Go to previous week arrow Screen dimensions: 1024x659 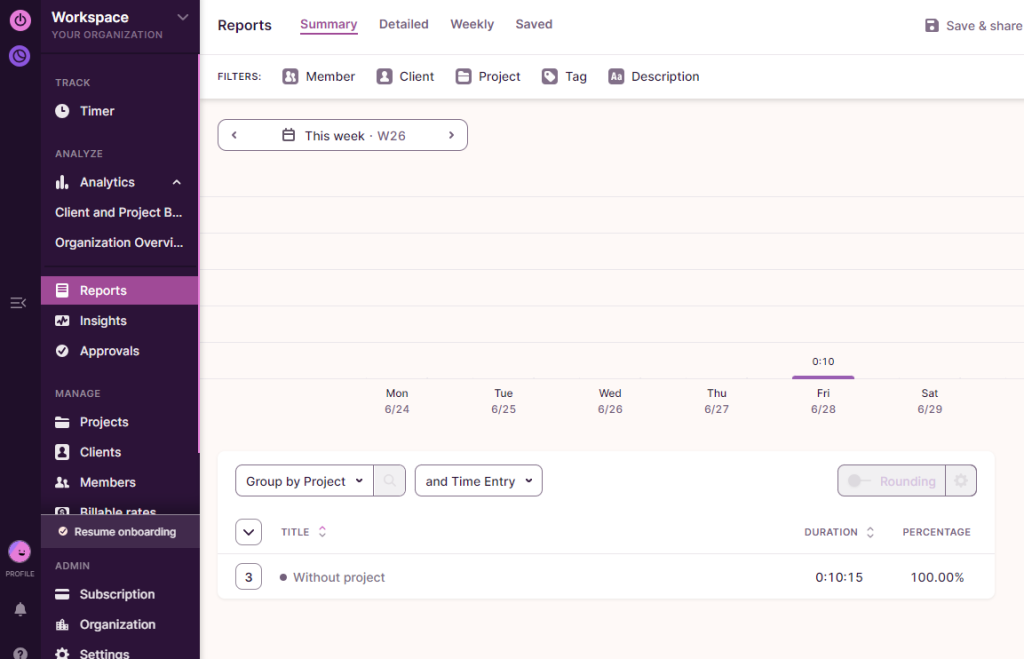tap(234, 135)
